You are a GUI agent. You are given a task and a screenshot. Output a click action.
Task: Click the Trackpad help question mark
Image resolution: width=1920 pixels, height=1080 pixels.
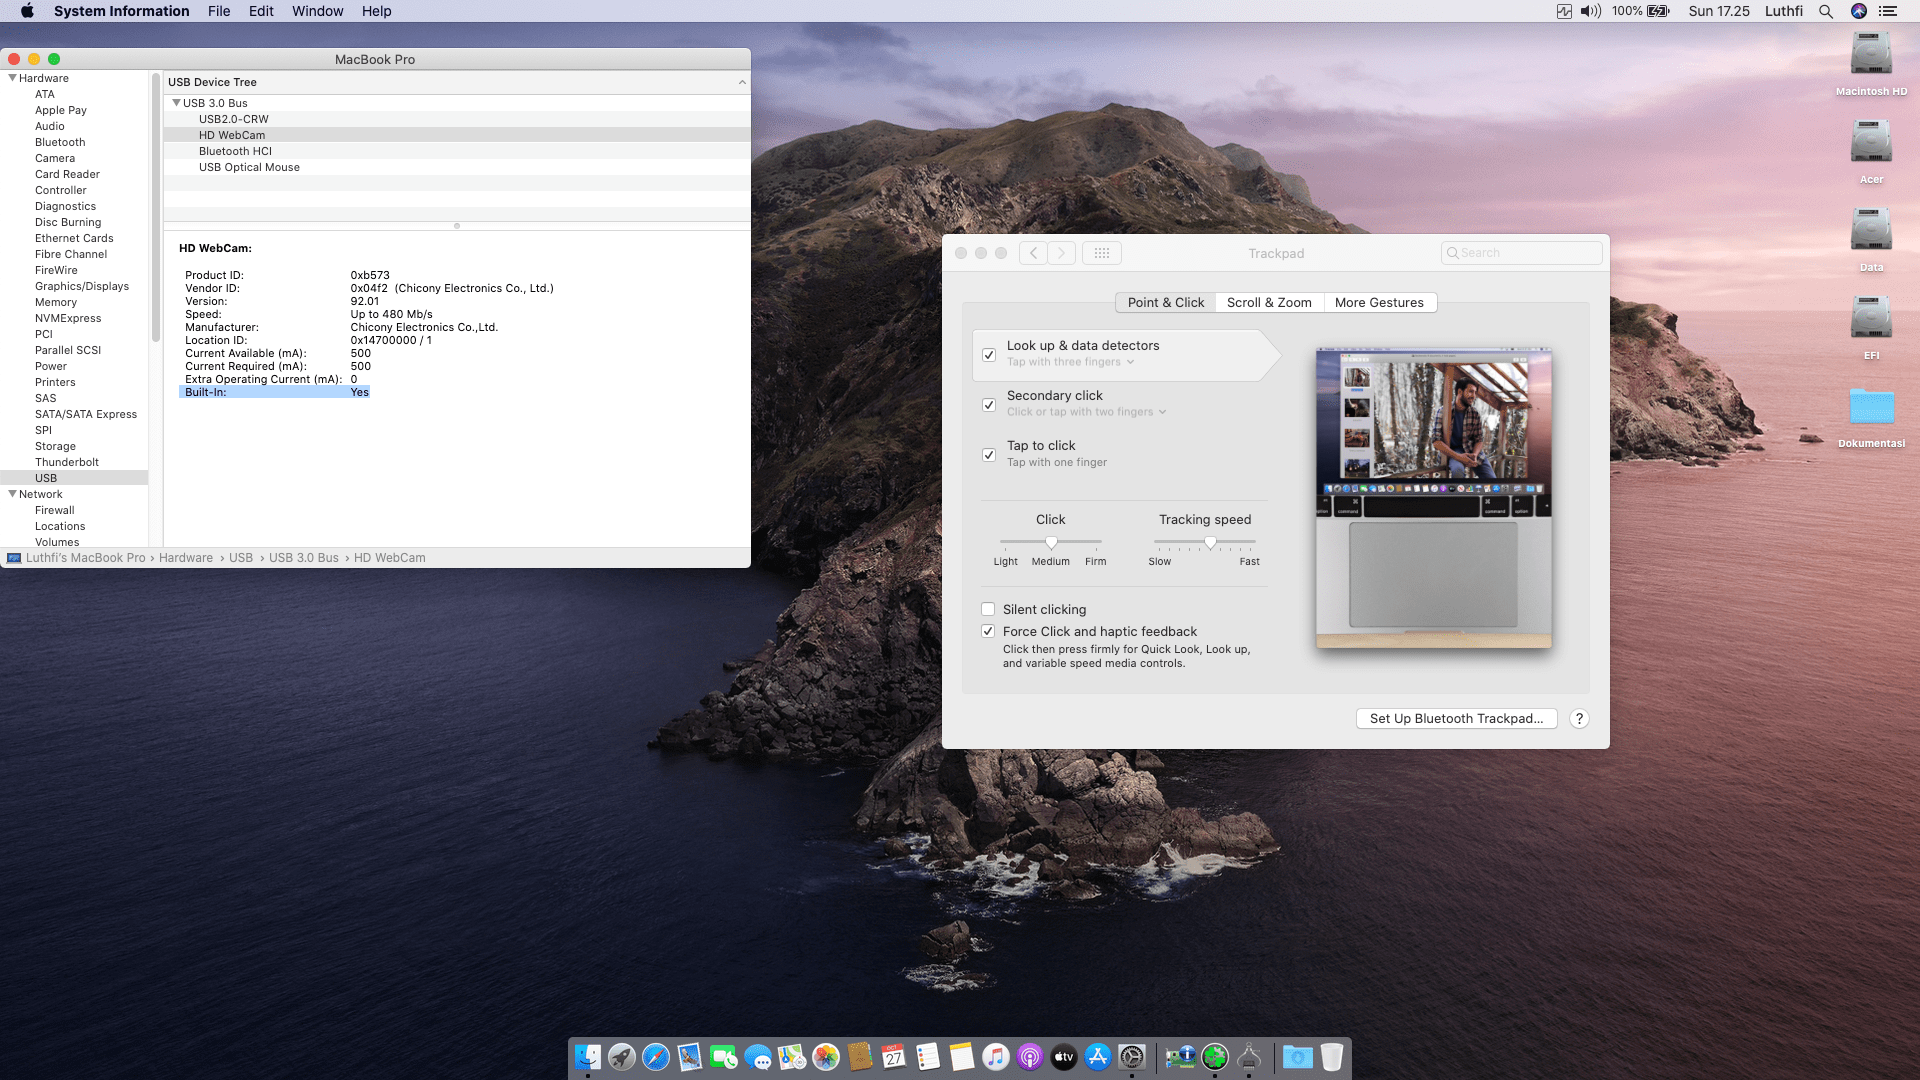pyautogui.click(x=1579, y=718)
